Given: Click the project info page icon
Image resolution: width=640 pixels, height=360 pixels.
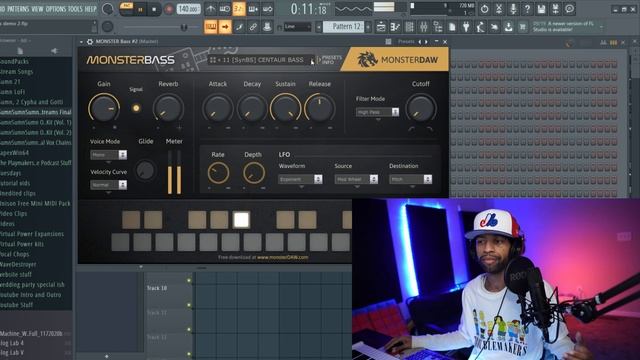Looking at the screenshot, I should [452, 27].
